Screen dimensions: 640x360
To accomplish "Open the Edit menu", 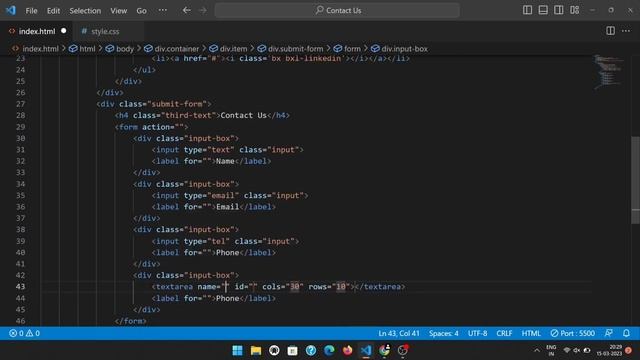I will (x=53, y=11).
